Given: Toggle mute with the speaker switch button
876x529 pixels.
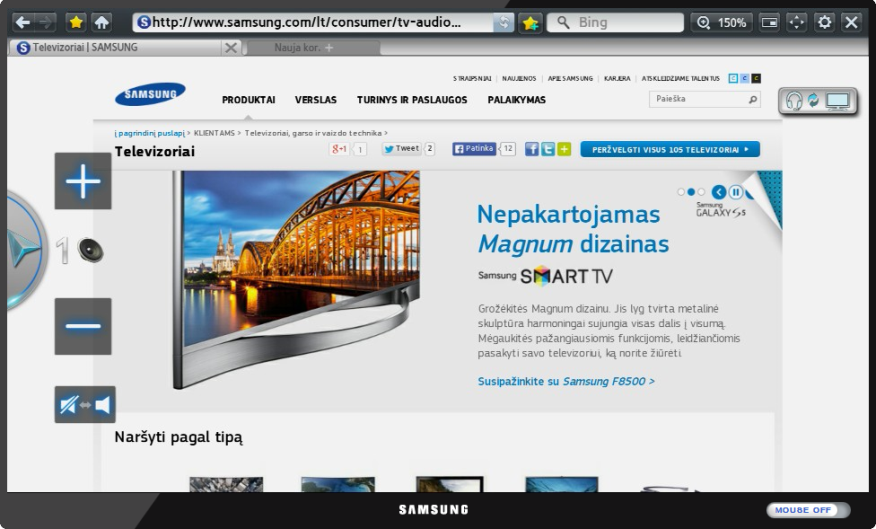Looking at the screenshot, I should [x=85, y=404].
